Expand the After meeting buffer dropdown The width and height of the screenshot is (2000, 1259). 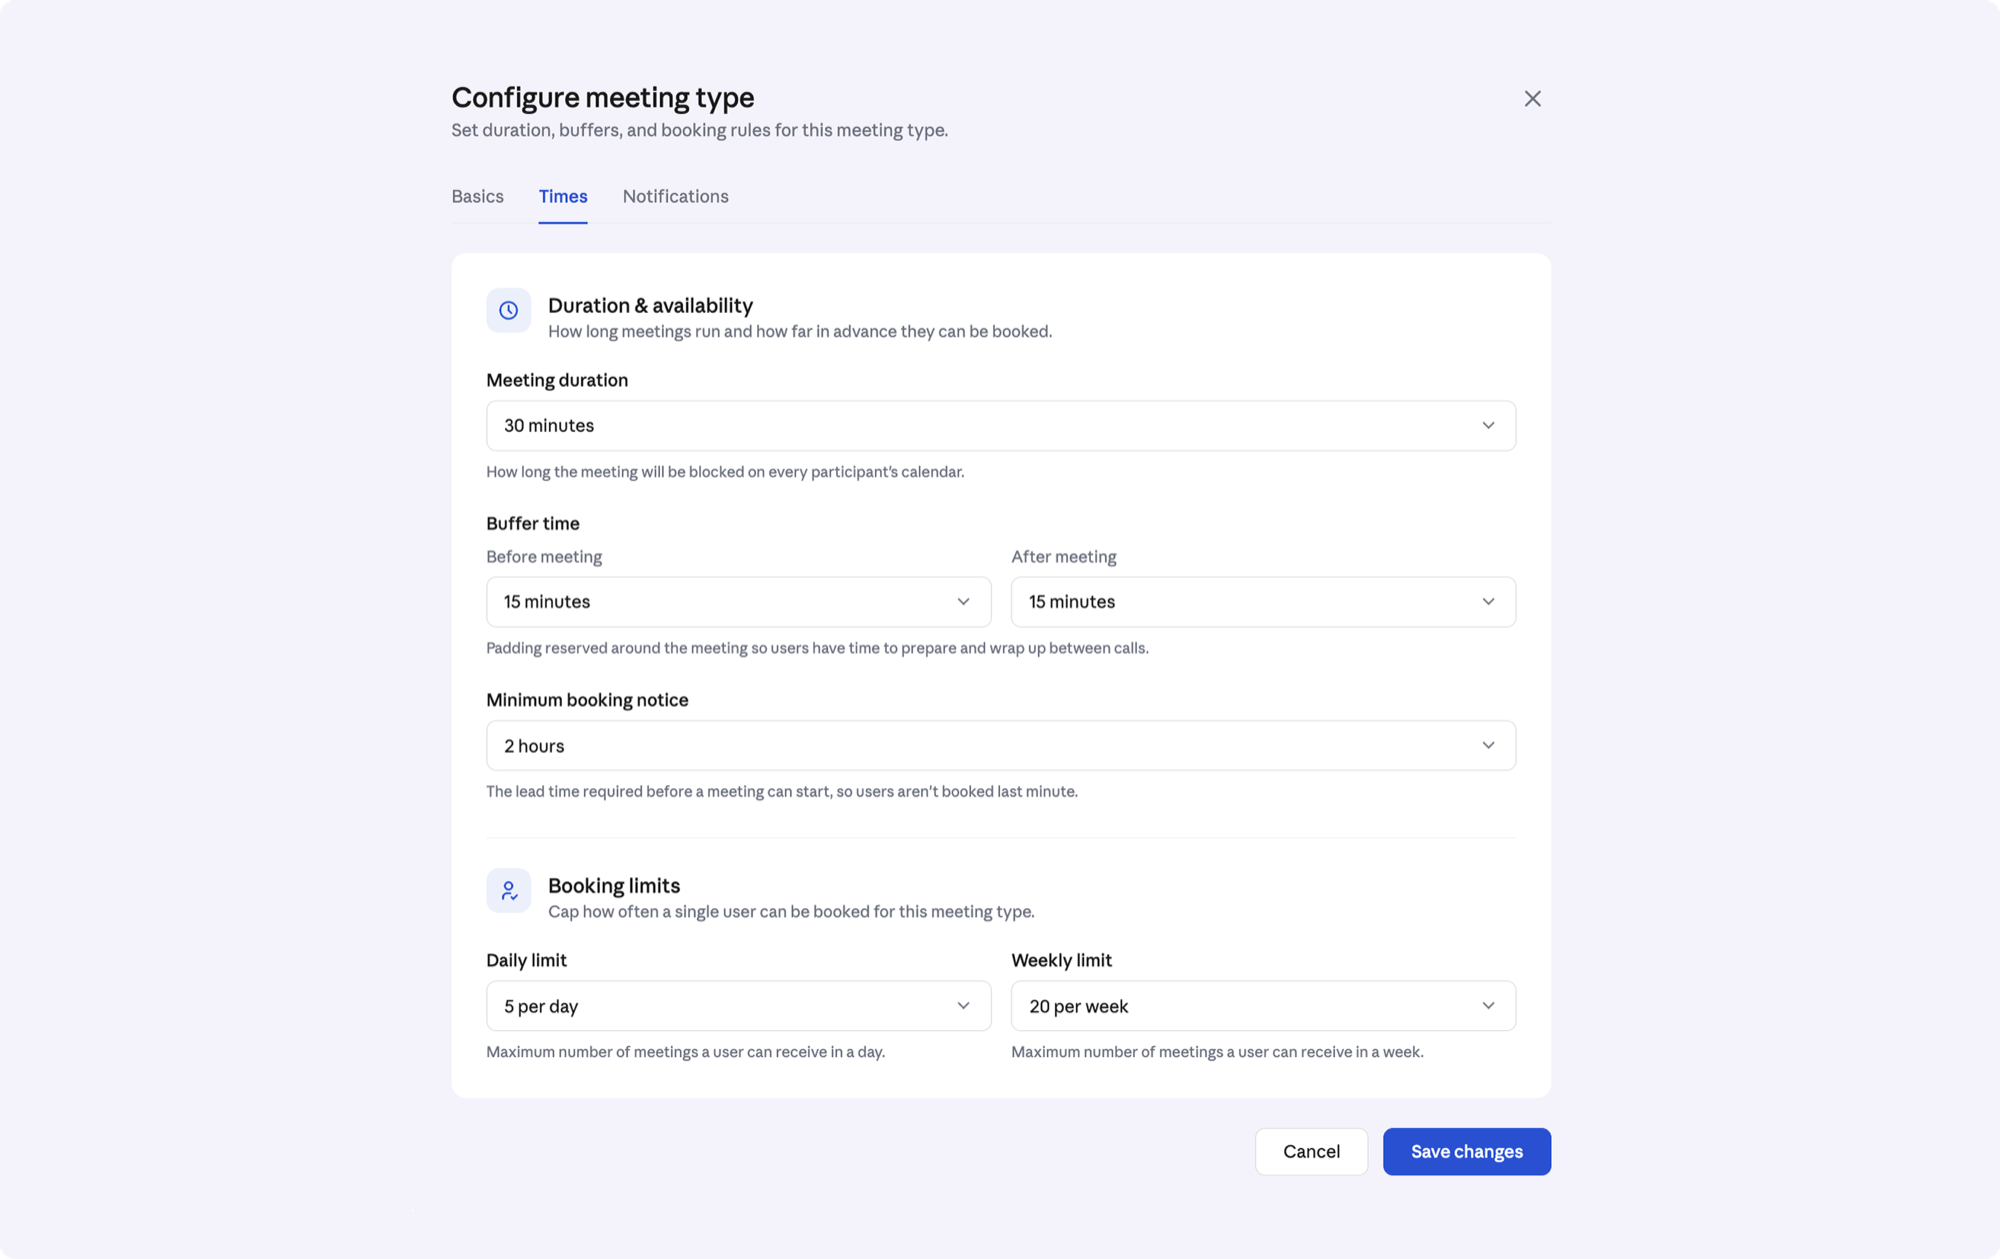coord(1263,602)
